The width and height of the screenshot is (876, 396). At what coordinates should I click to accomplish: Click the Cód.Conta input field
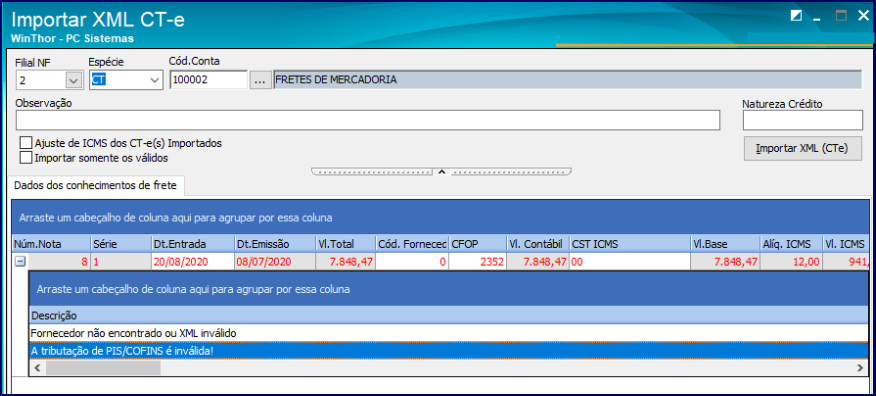pyautogui.click(x=208, y=80)
